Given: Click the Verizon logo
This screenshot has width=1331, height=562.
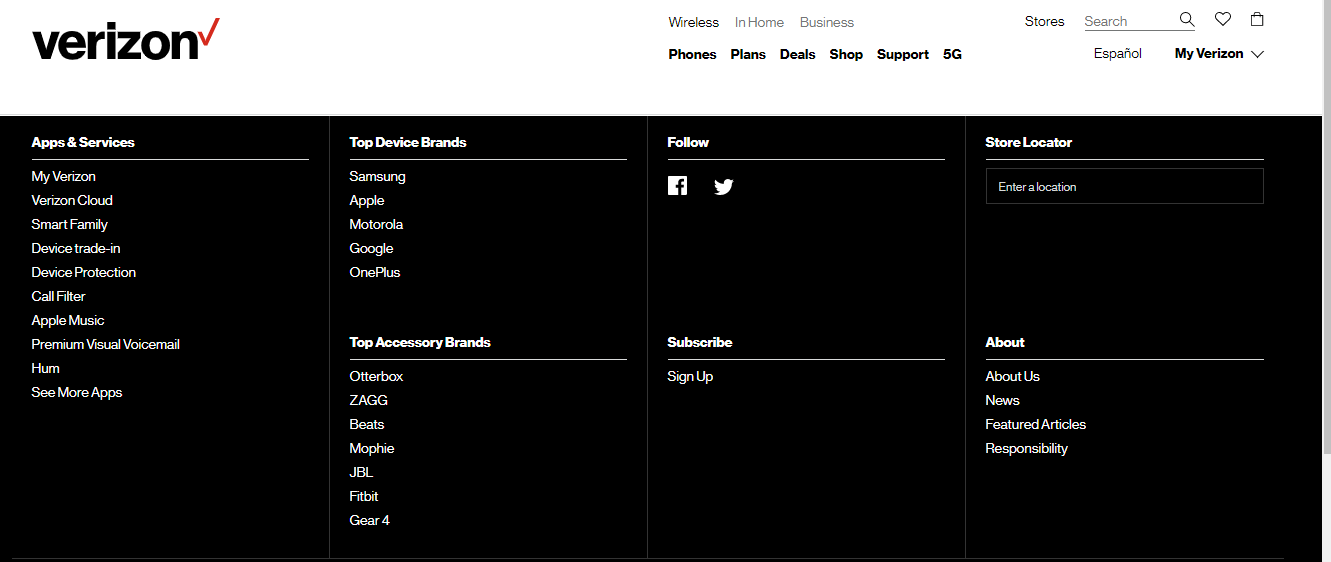Looking at the screenshot, I should (x=126, y=39).
